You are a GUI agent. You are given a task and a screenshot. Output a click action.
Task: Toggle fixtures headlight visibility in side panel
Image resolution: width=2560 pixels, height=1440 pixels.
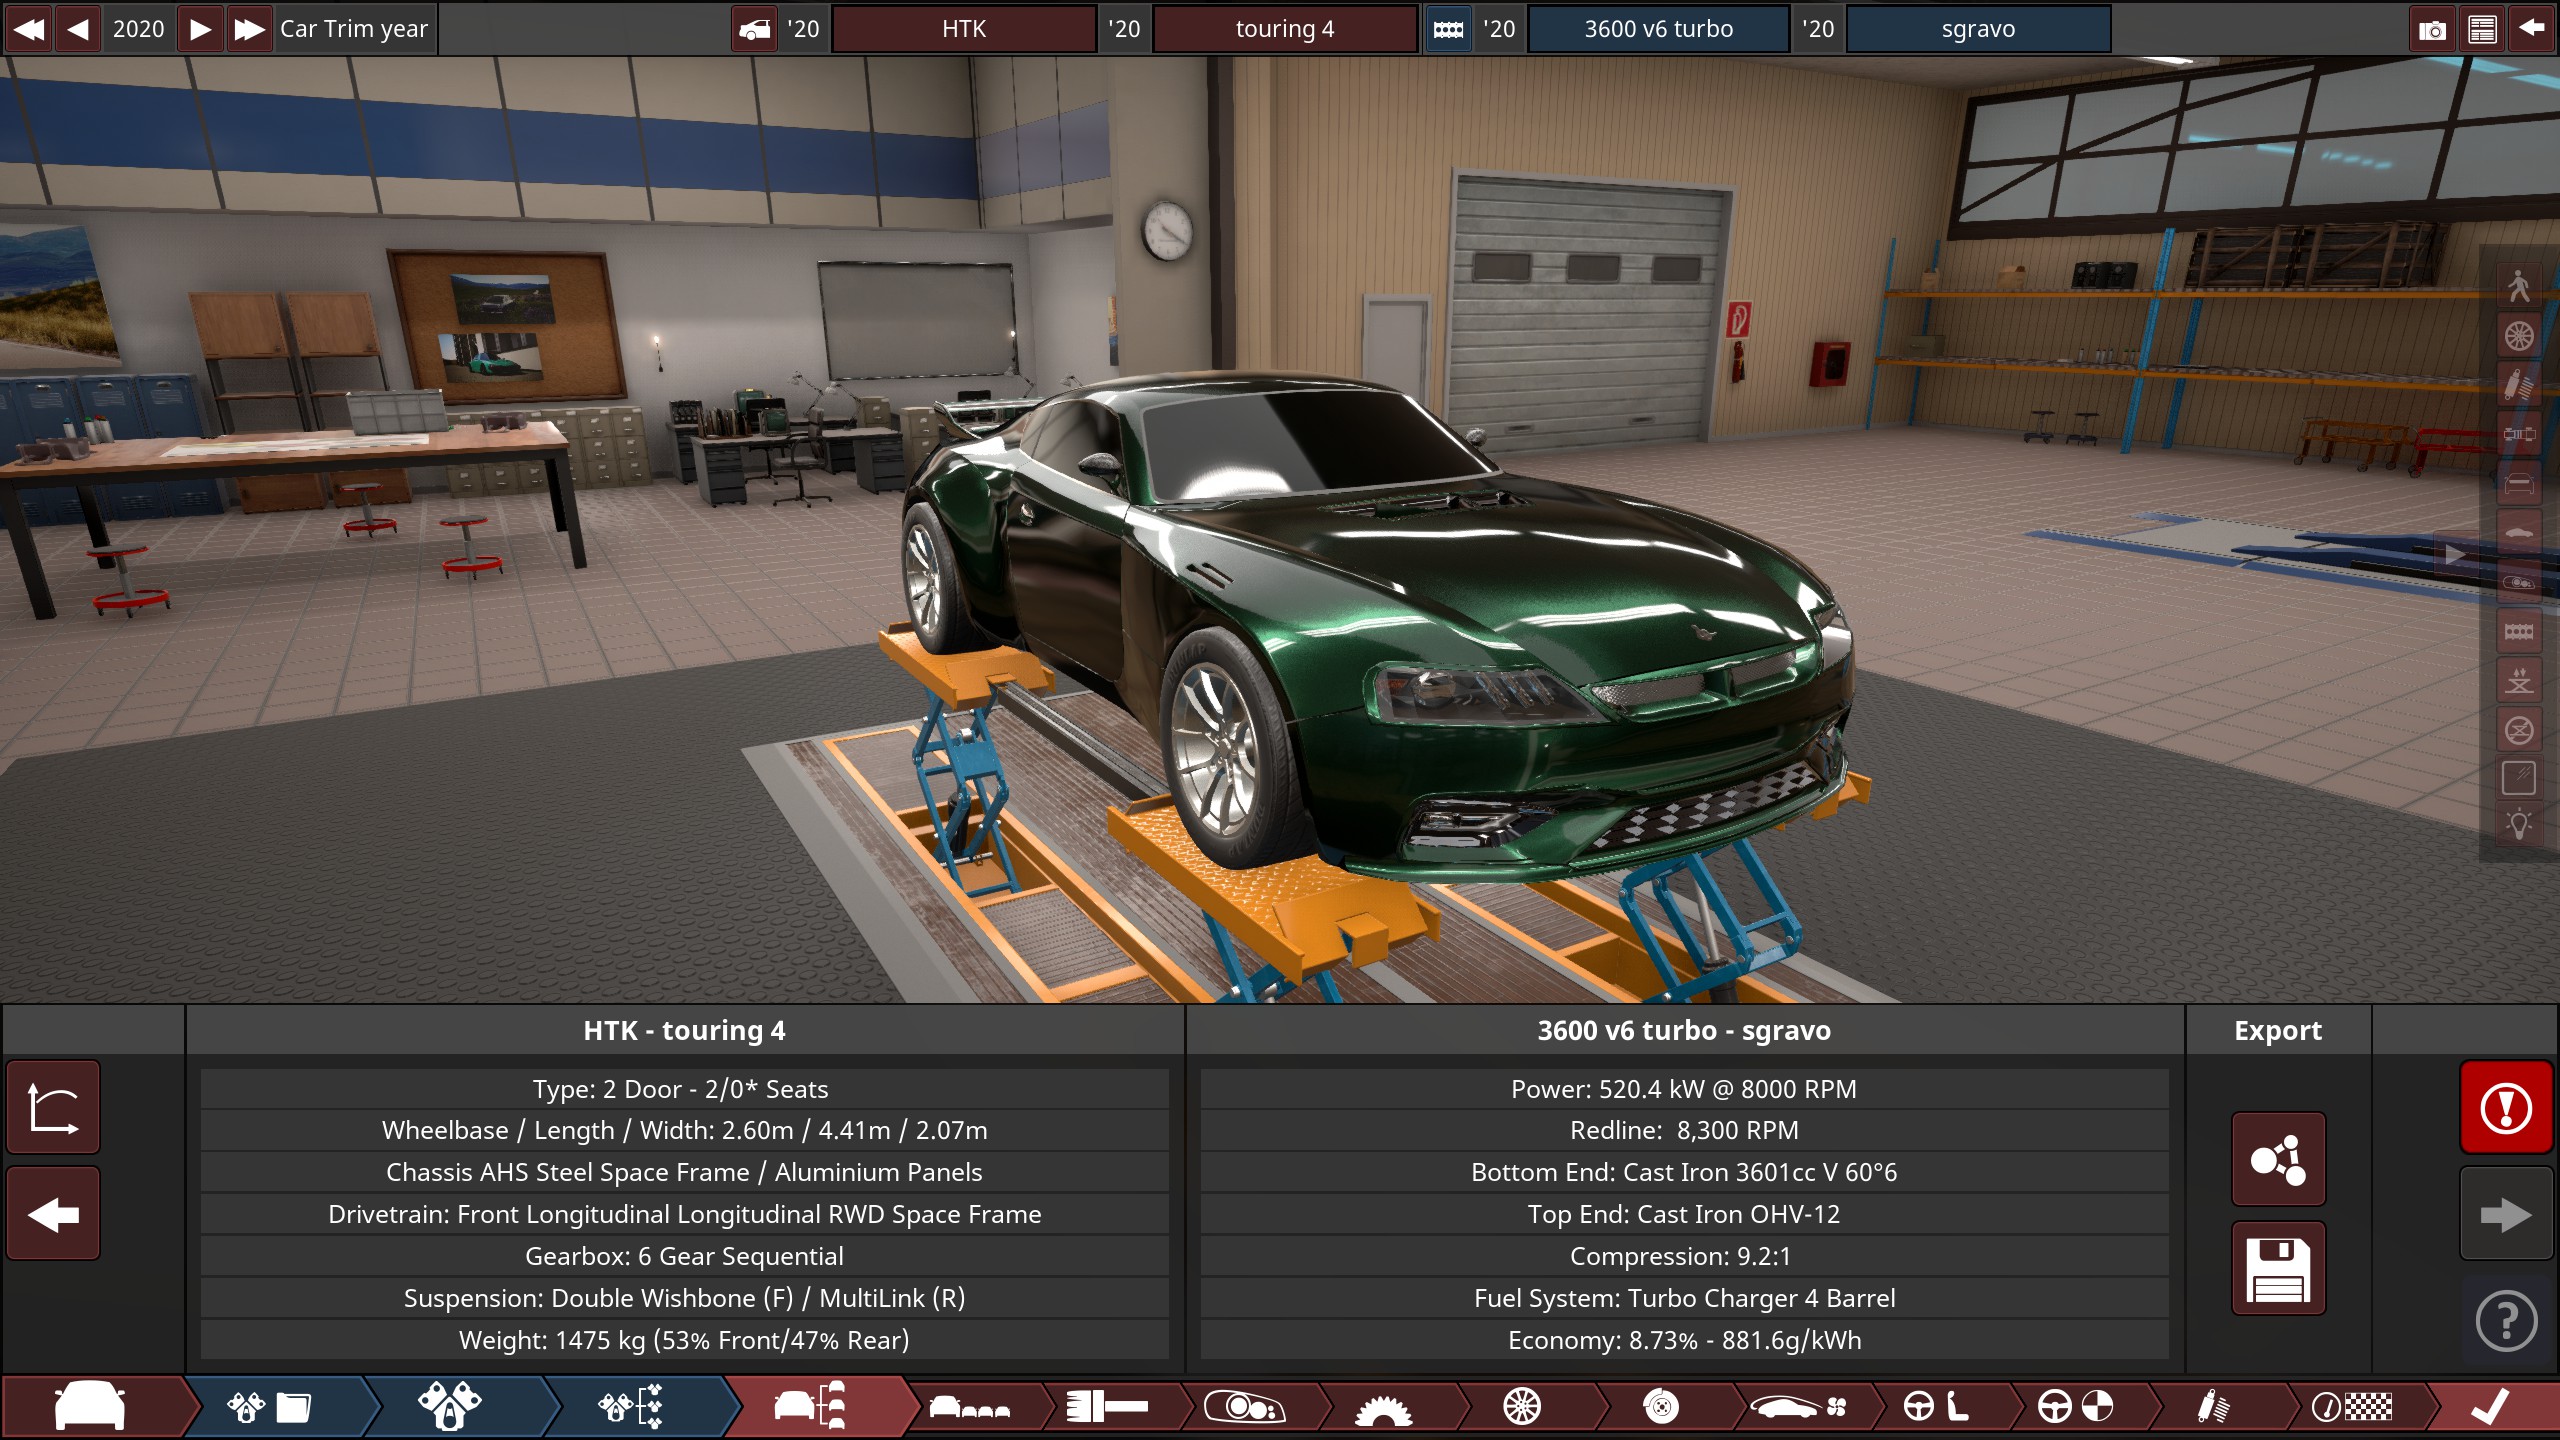tap(2519, 582)
